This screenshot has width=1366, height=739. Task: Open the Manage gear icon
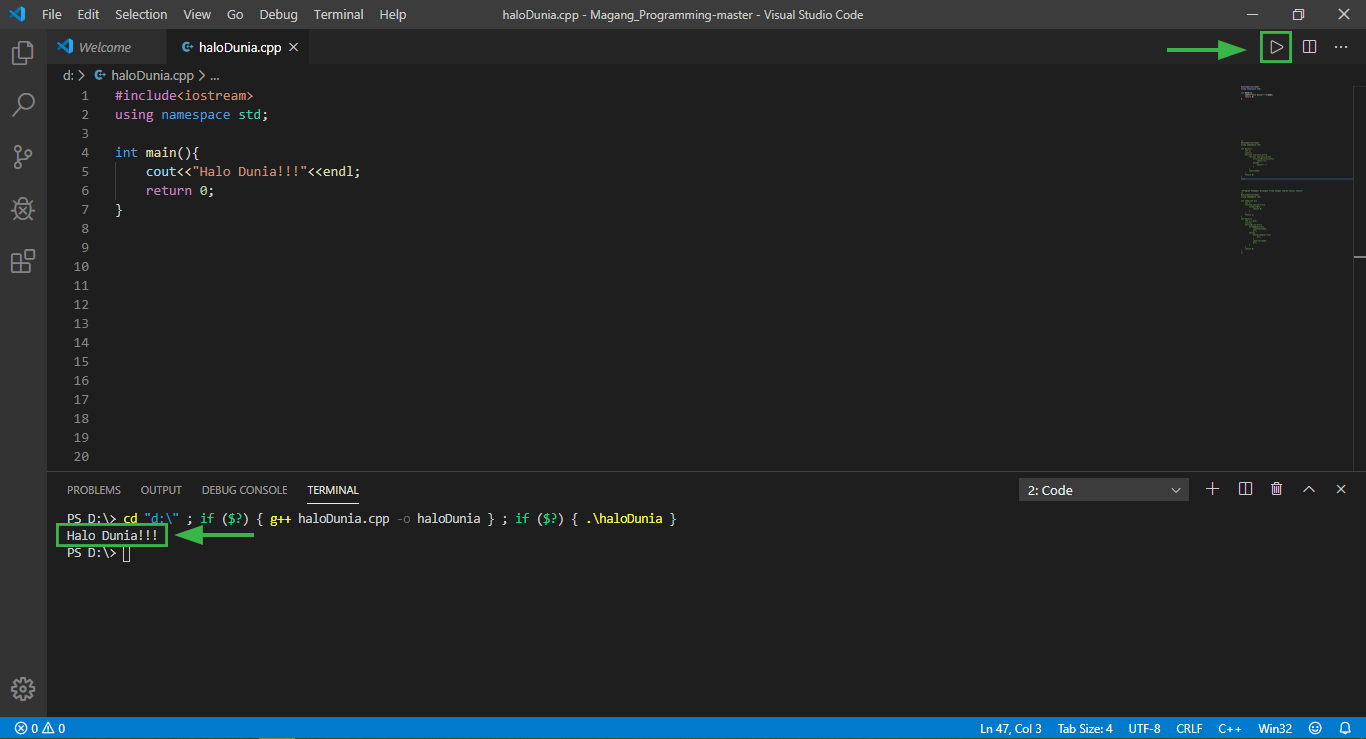pos(23,689)
